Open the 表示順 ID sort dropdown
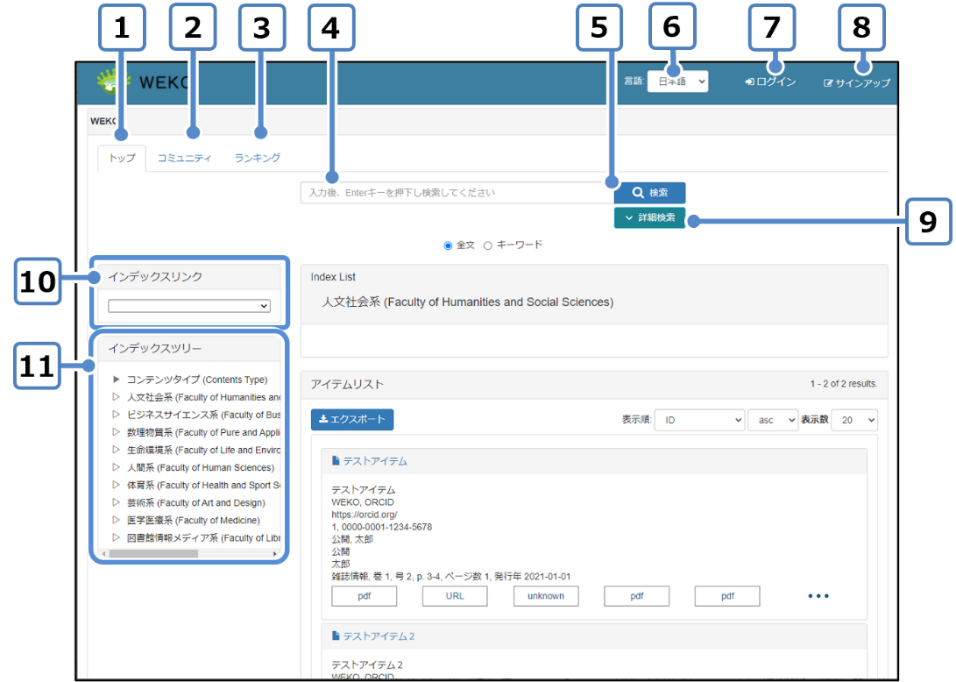This screenshot has height=682, width=956. 699,420
